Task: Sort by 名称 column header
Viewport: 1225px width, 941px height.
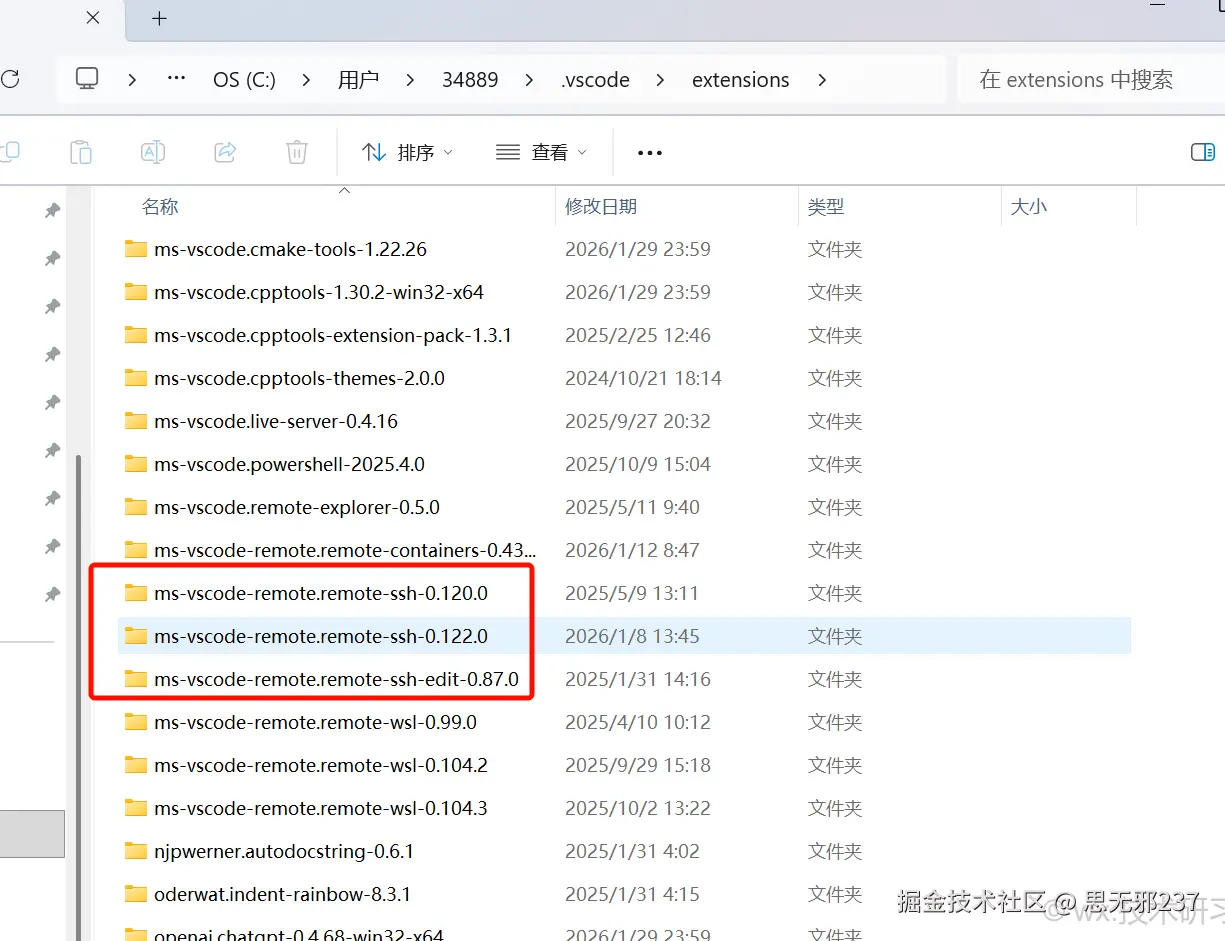Action: (160, 207)
